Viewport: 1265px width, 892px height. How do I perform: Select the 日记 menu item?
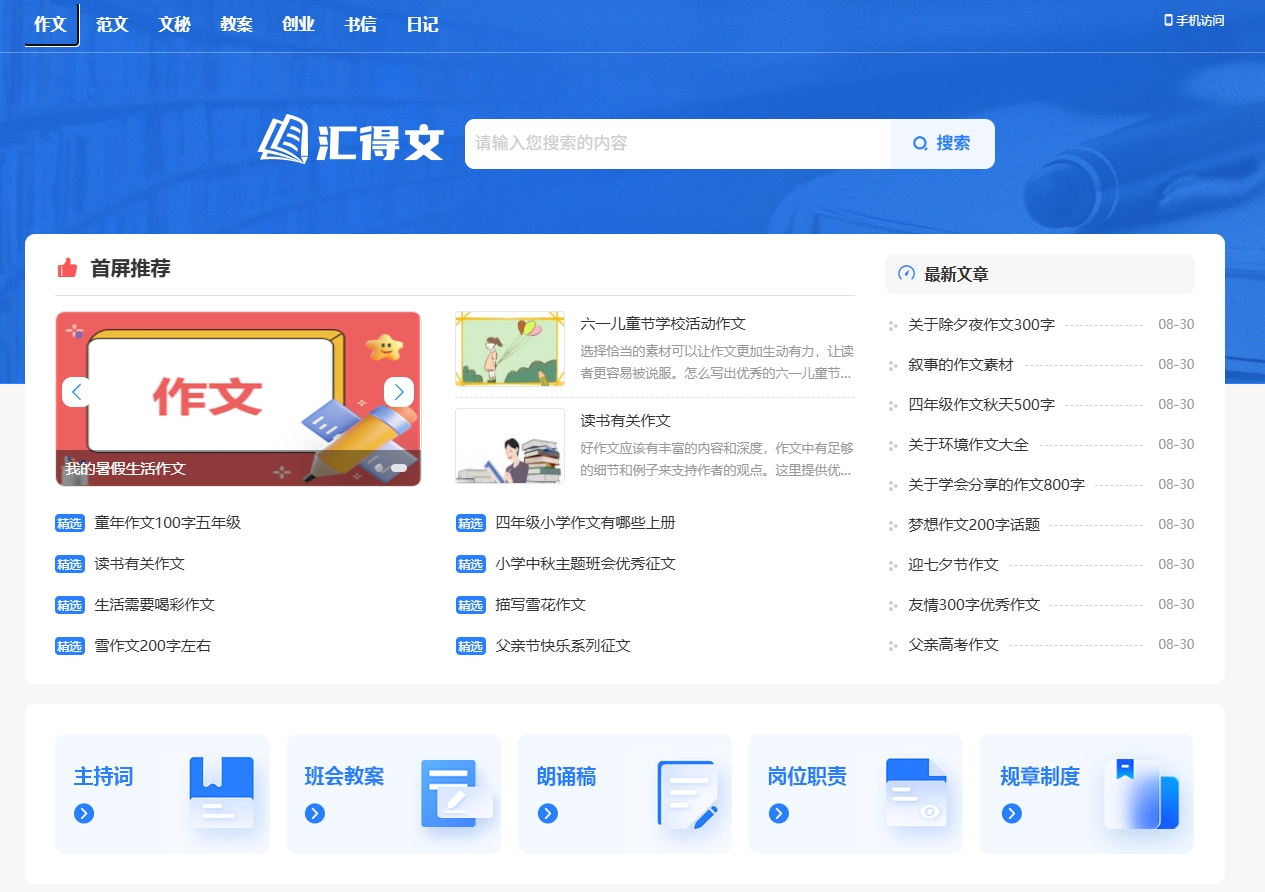click(x=422, y=24)
